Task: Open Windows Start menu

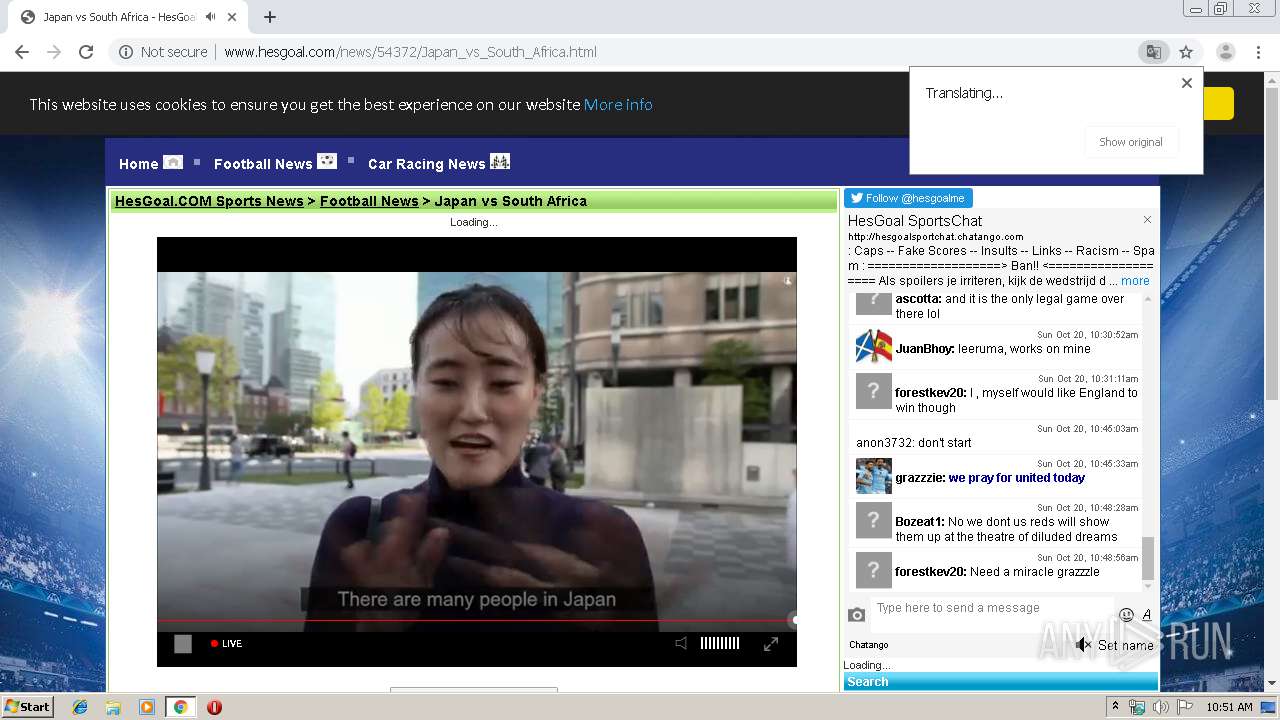Action: point(27,707)
